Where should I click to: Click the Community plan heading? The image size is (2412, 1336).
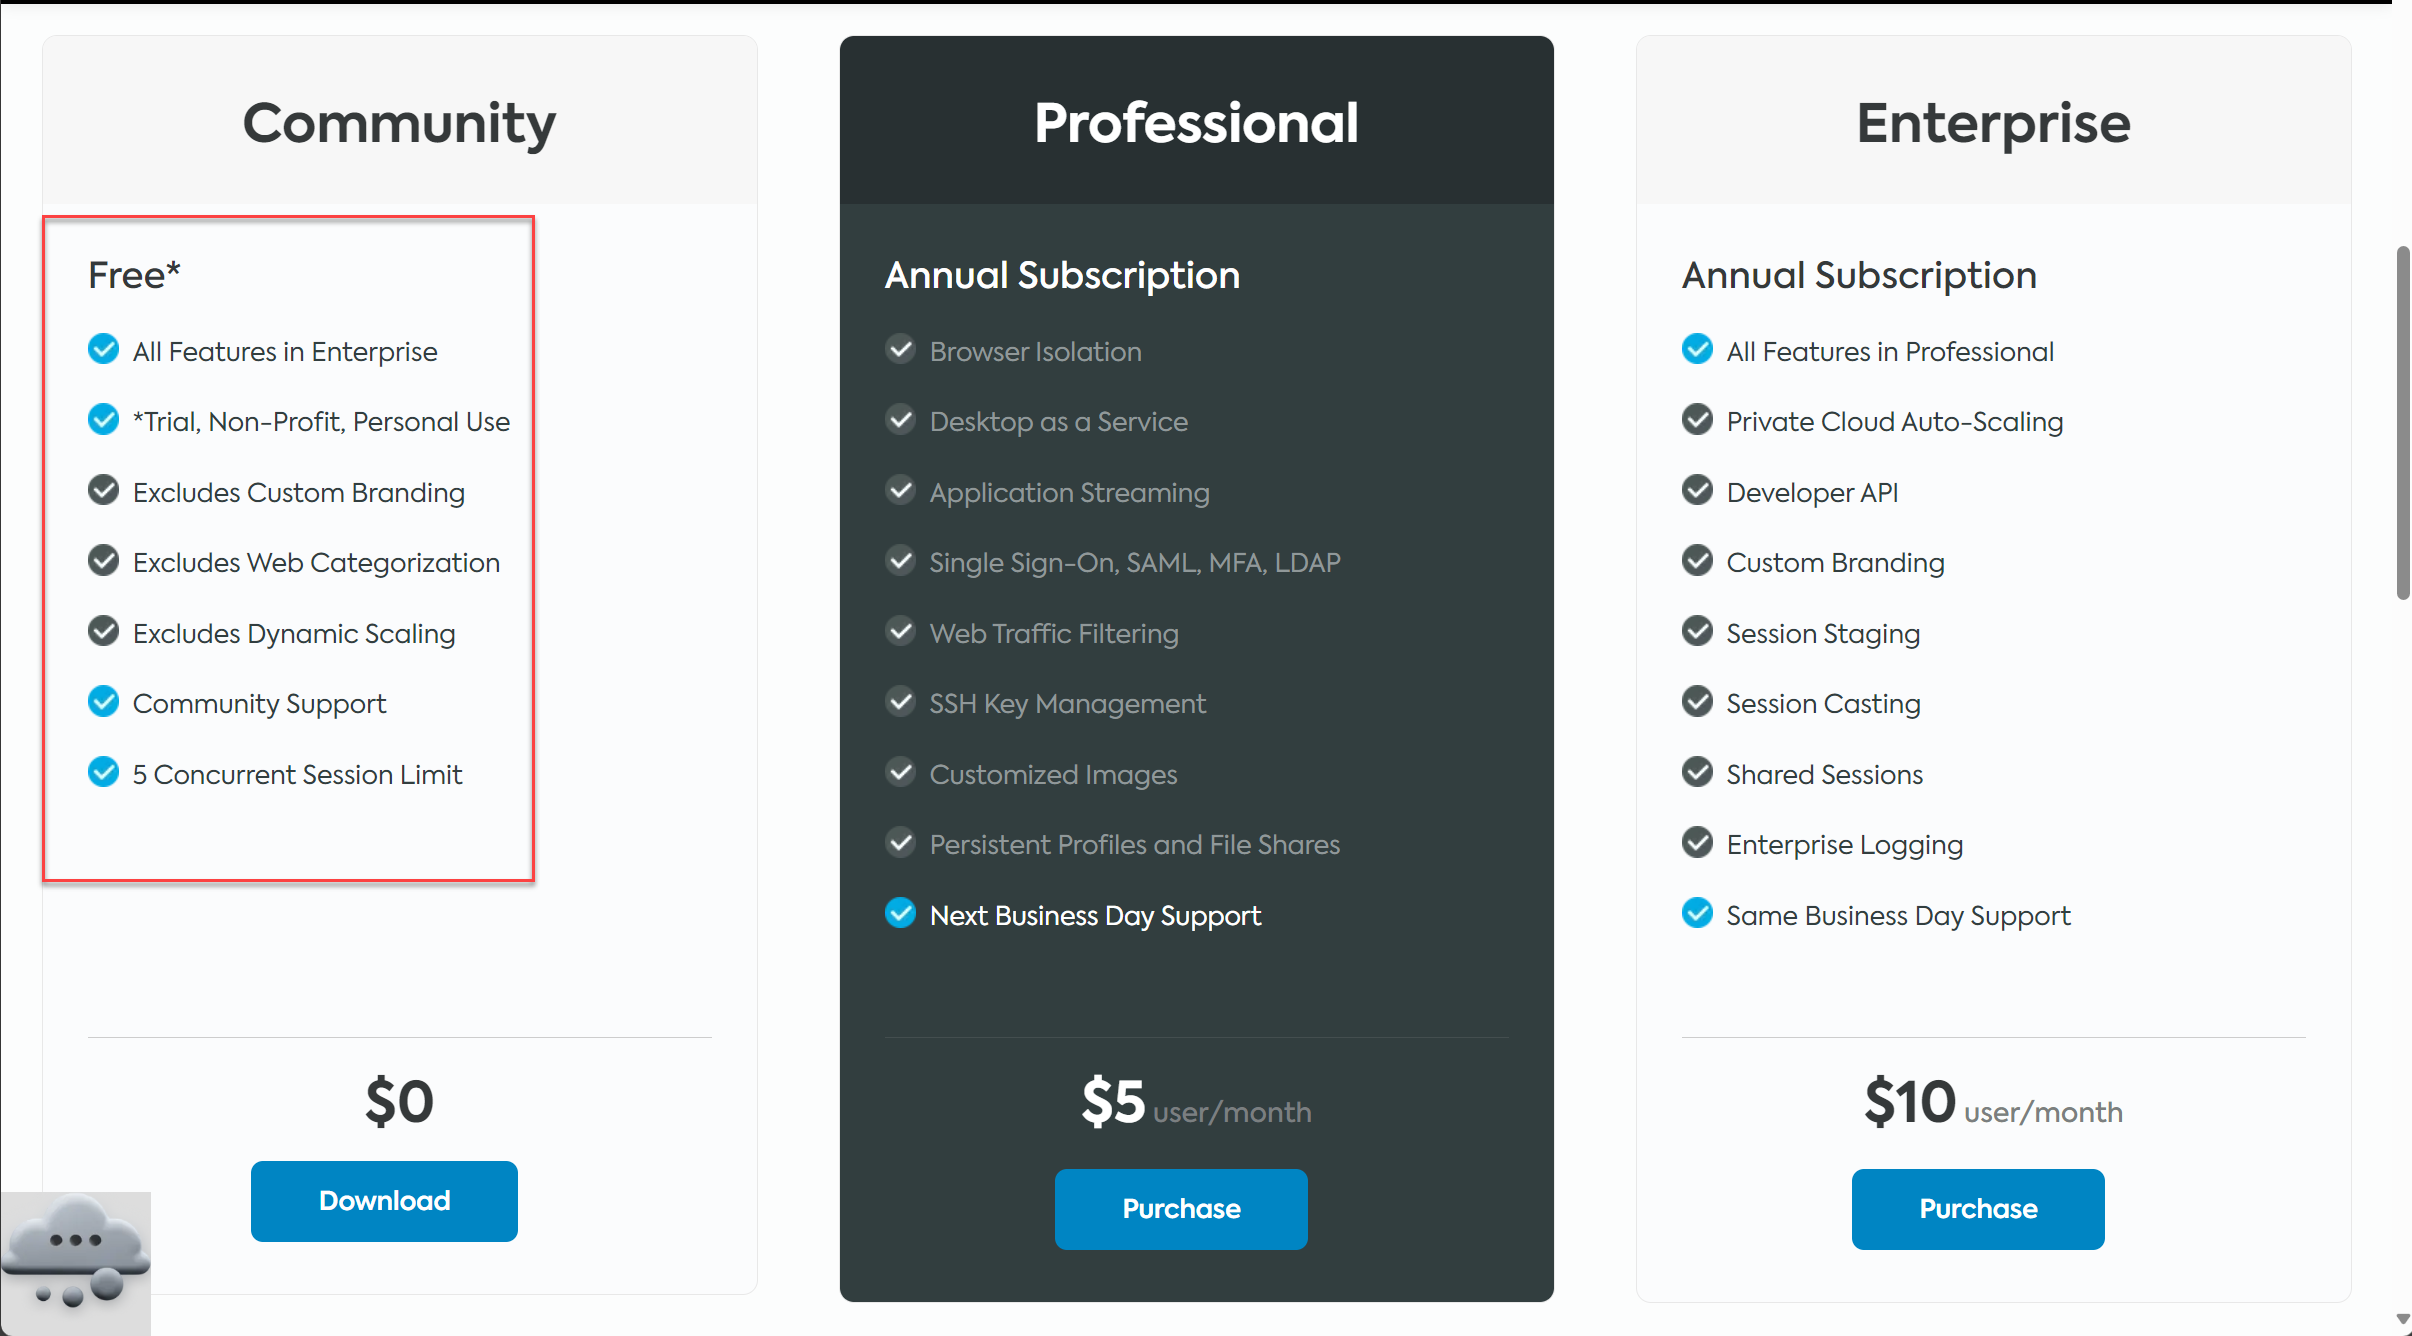[x=399, y=123]
